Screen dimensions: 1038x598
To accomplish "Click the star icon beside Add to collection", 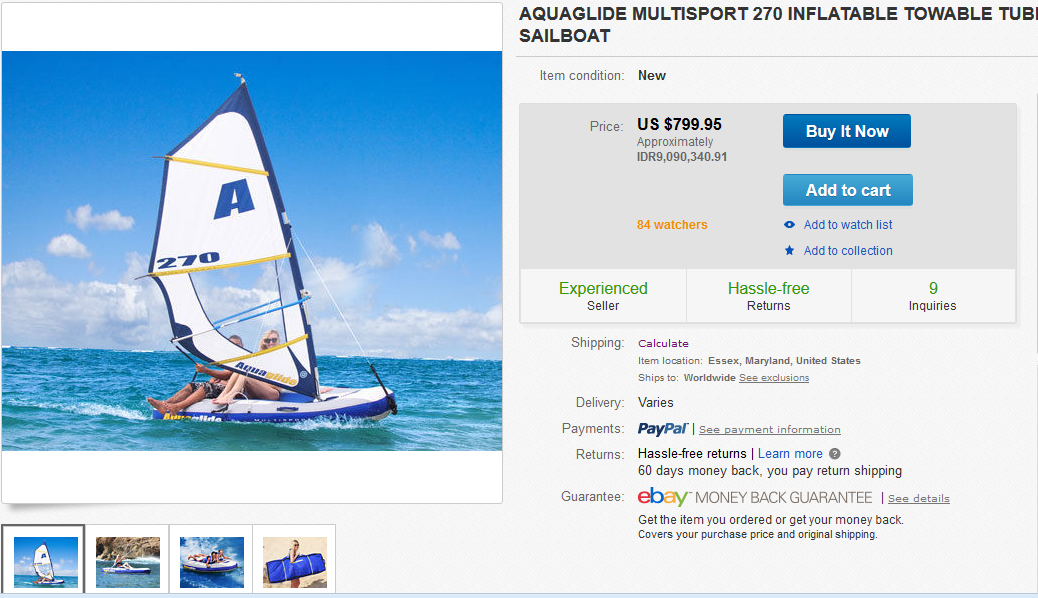I will (790, 251).
